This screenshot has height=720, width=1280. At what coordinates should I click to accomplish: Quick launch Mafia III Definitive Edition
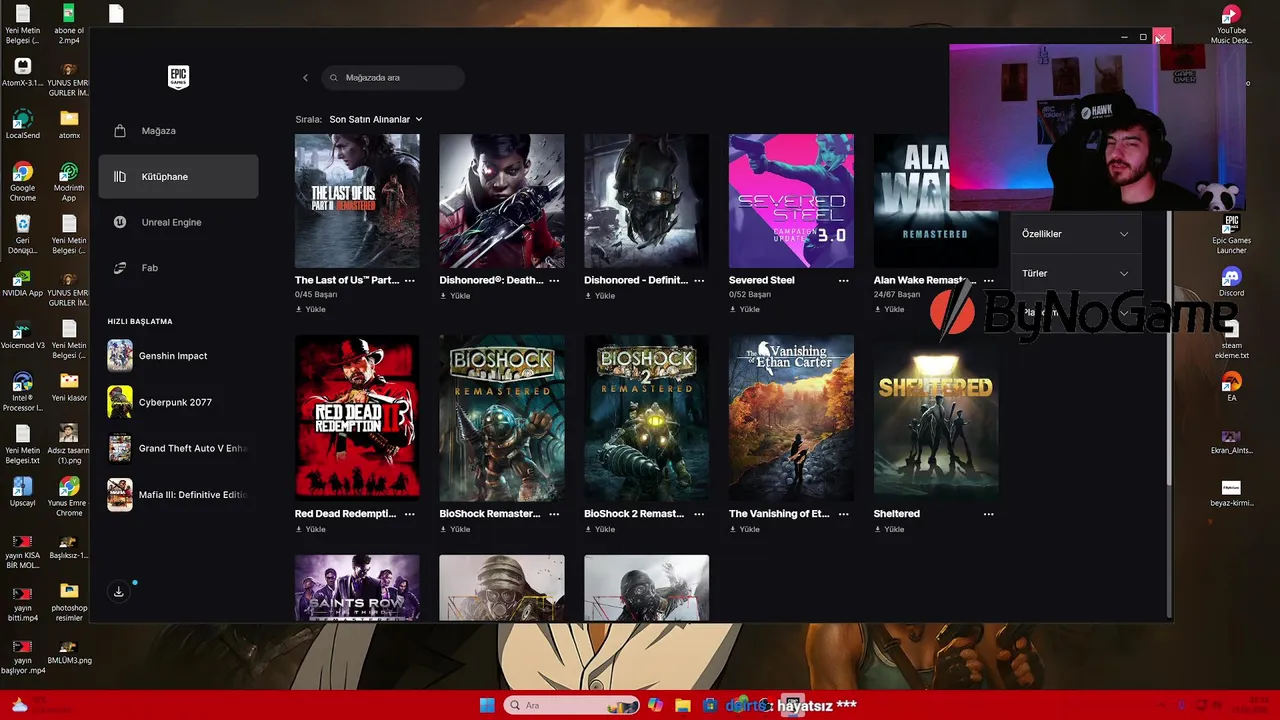point(178,495)
